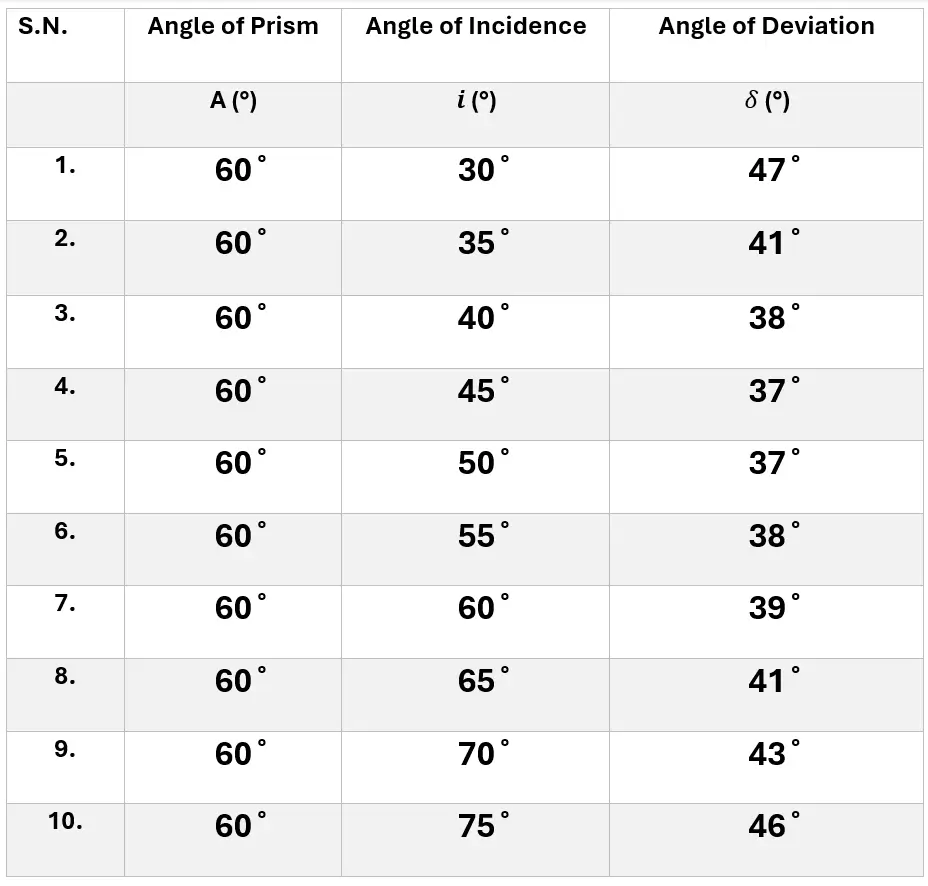Click the Angle of Prism header
Image resolution: width=928 pixels, height=886 pixels.
point(233,27)
